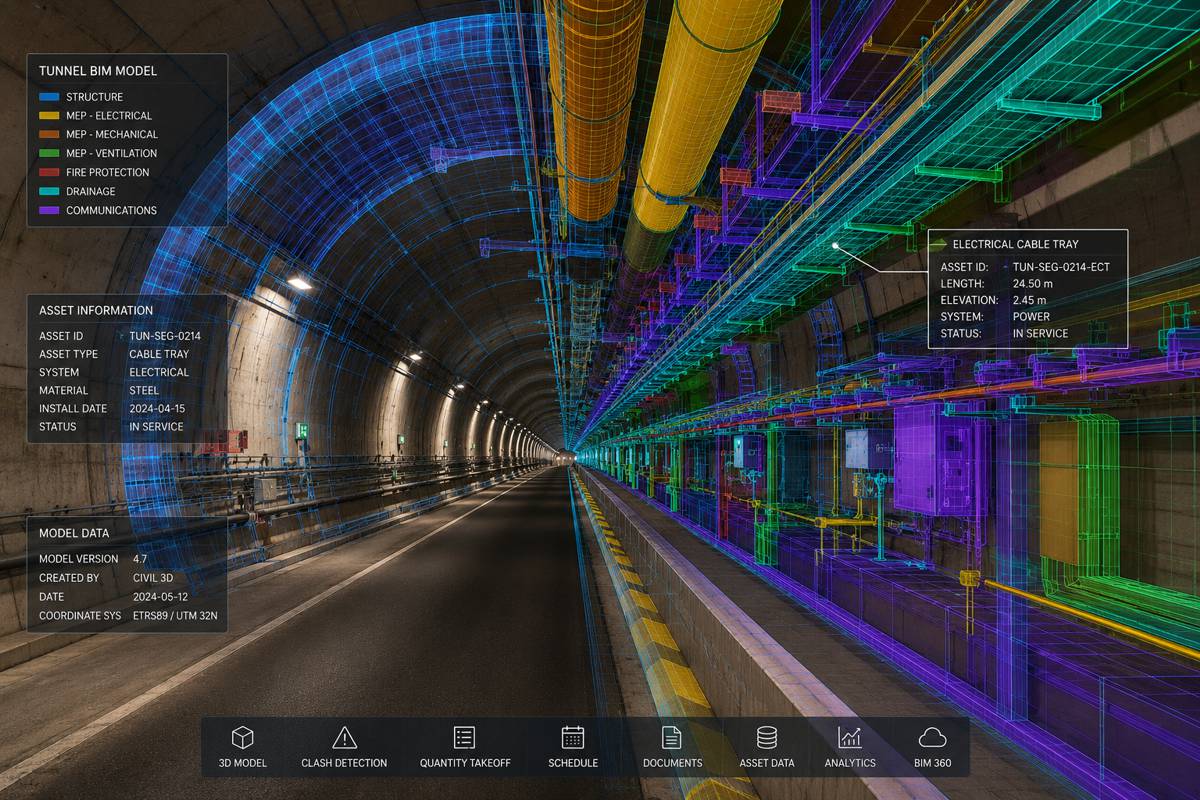Click the TUNNEL BIM MODEL panel title
The width and height of the screenshot is (1200, 800).
click(98, 71)
